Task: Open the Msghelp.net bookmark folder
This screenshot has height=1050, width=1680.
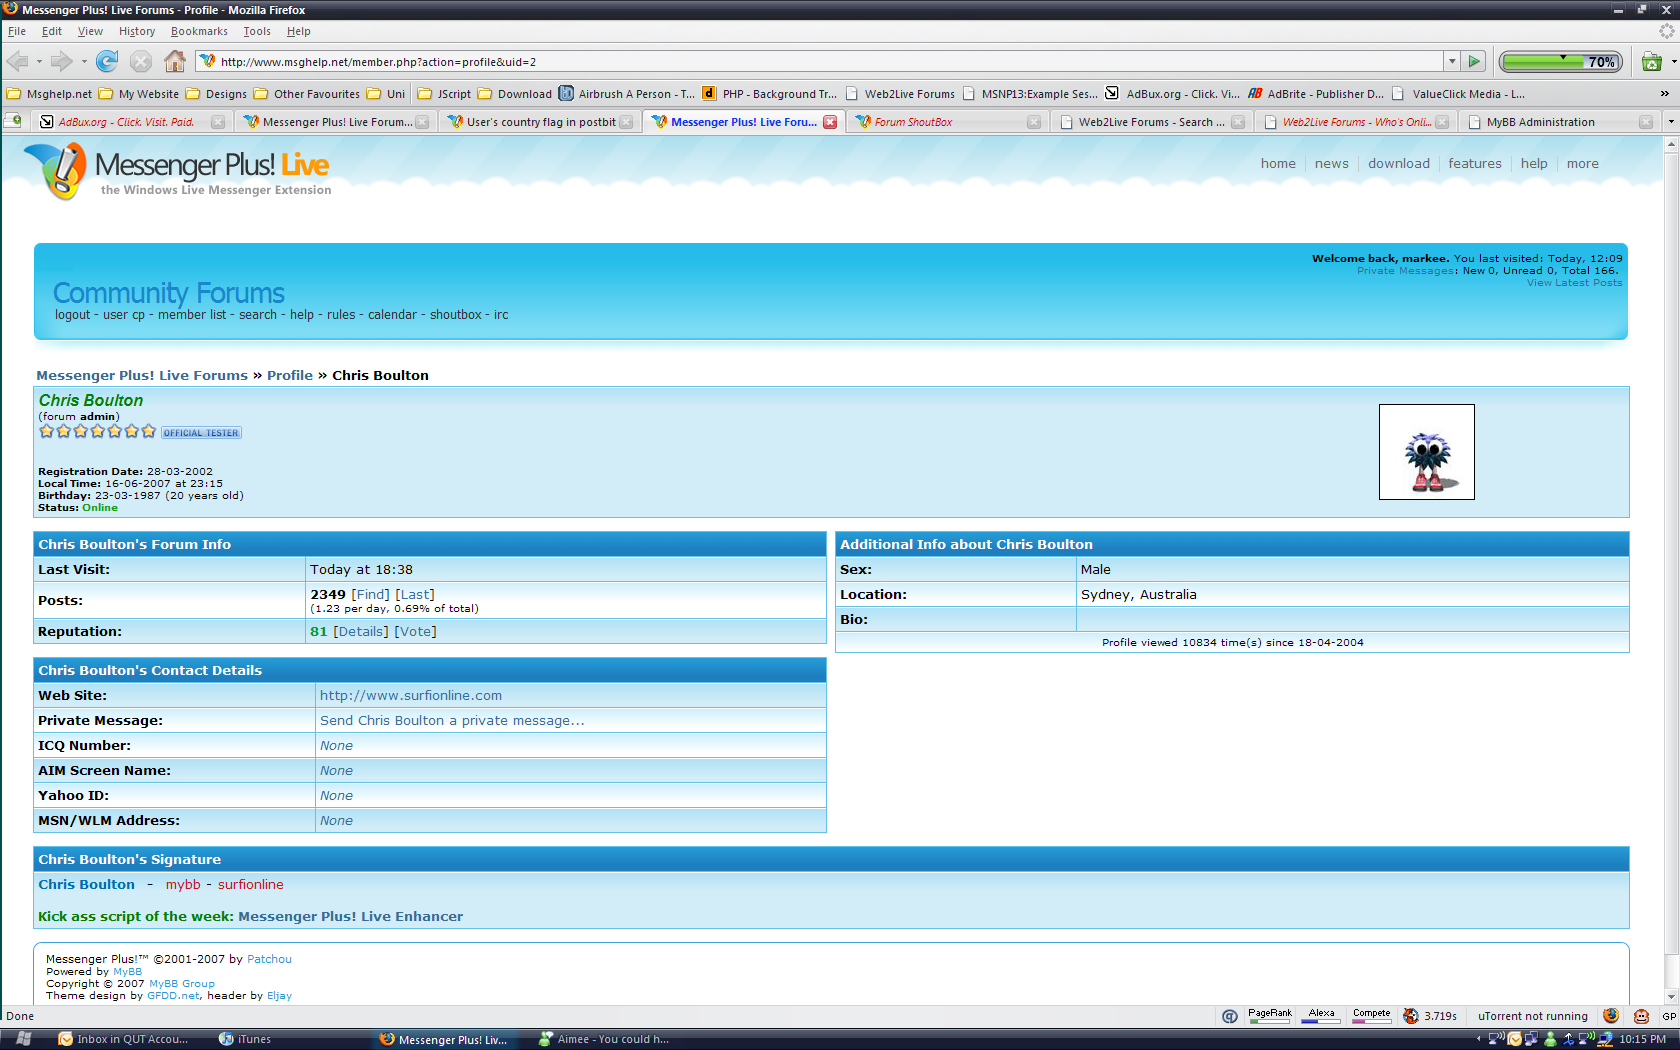Action: click(x=49, y=94)
